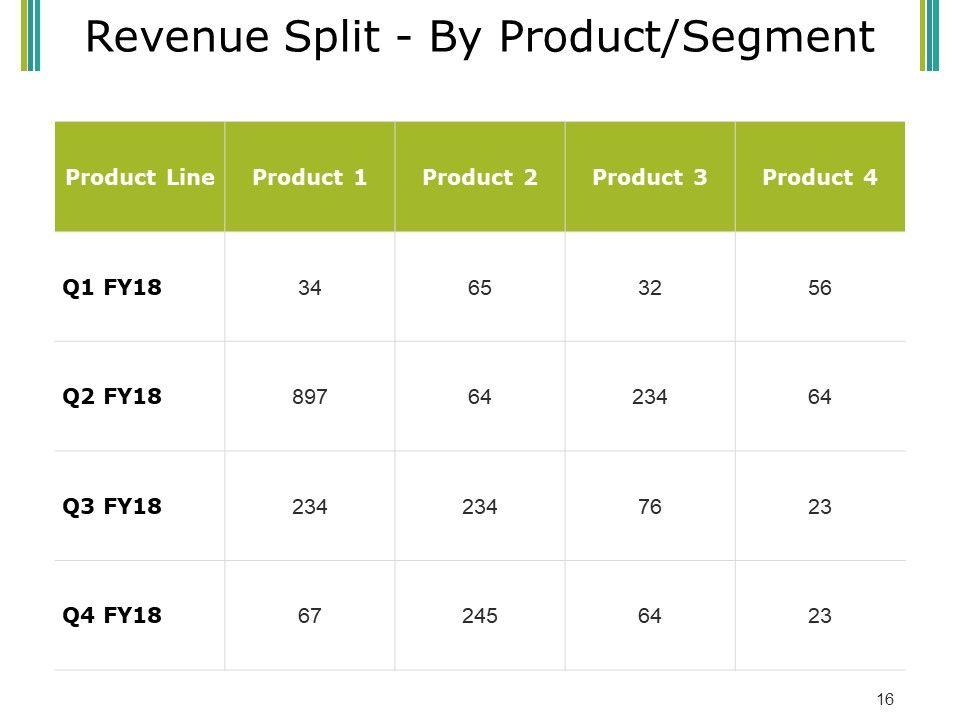Click the "Q3 FY18" row label

pyautogui.click(x=111, y=507)
